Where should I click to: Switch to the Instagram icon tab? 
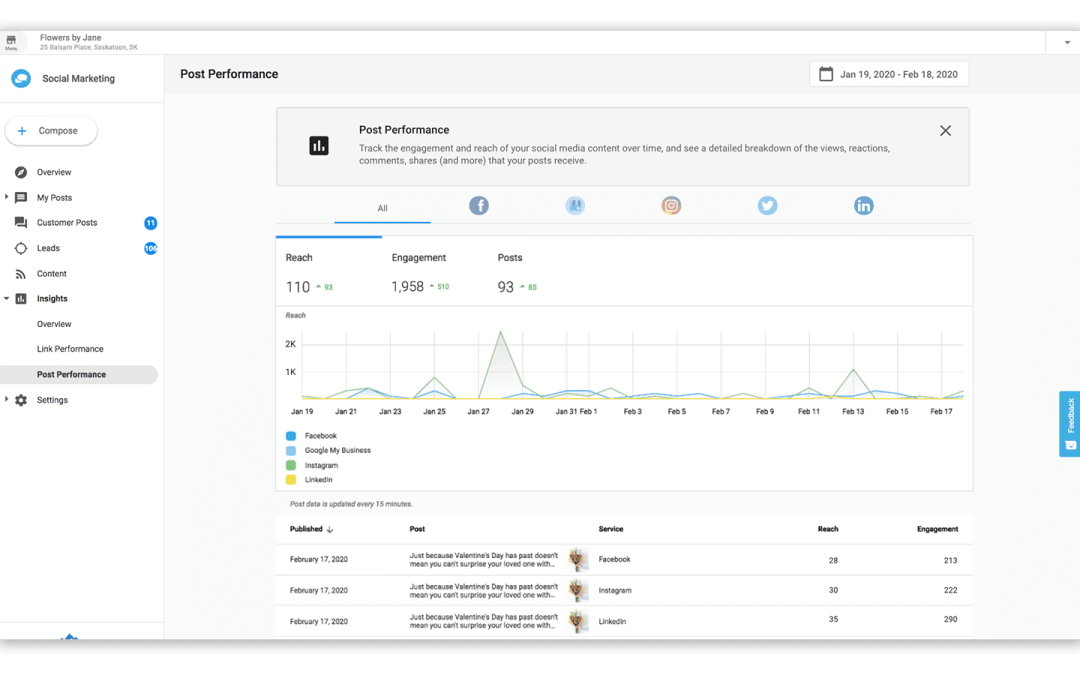coord(671,206)
